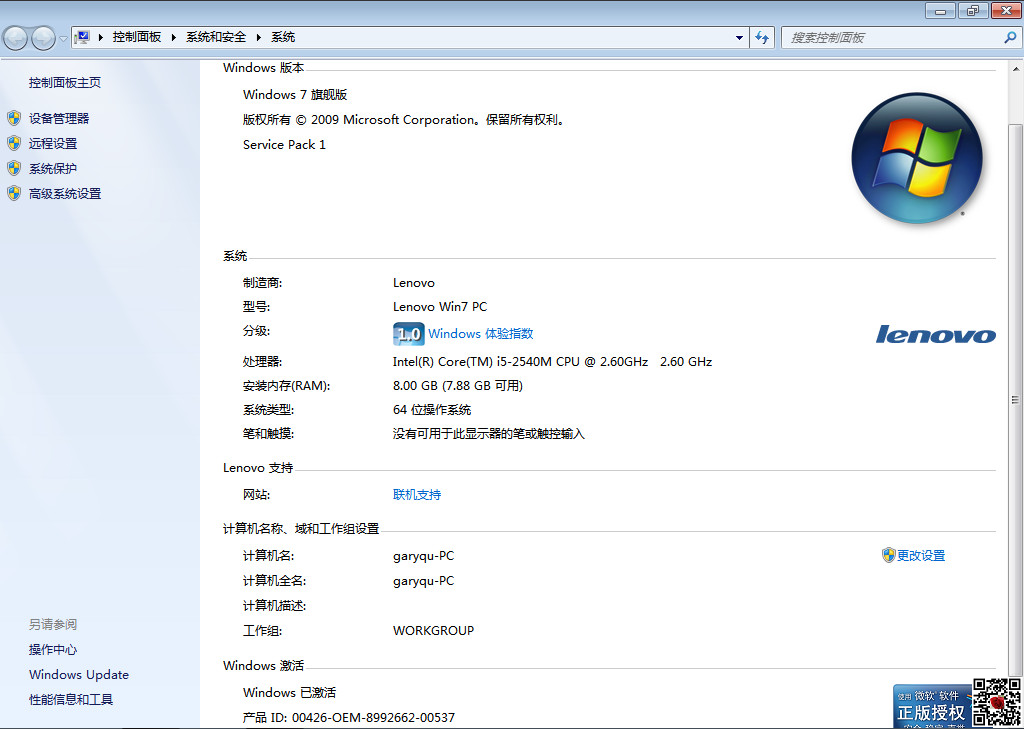Open Windows Update link
The height and width of the screenshot is (729, 1024).
tap(79, 675)
